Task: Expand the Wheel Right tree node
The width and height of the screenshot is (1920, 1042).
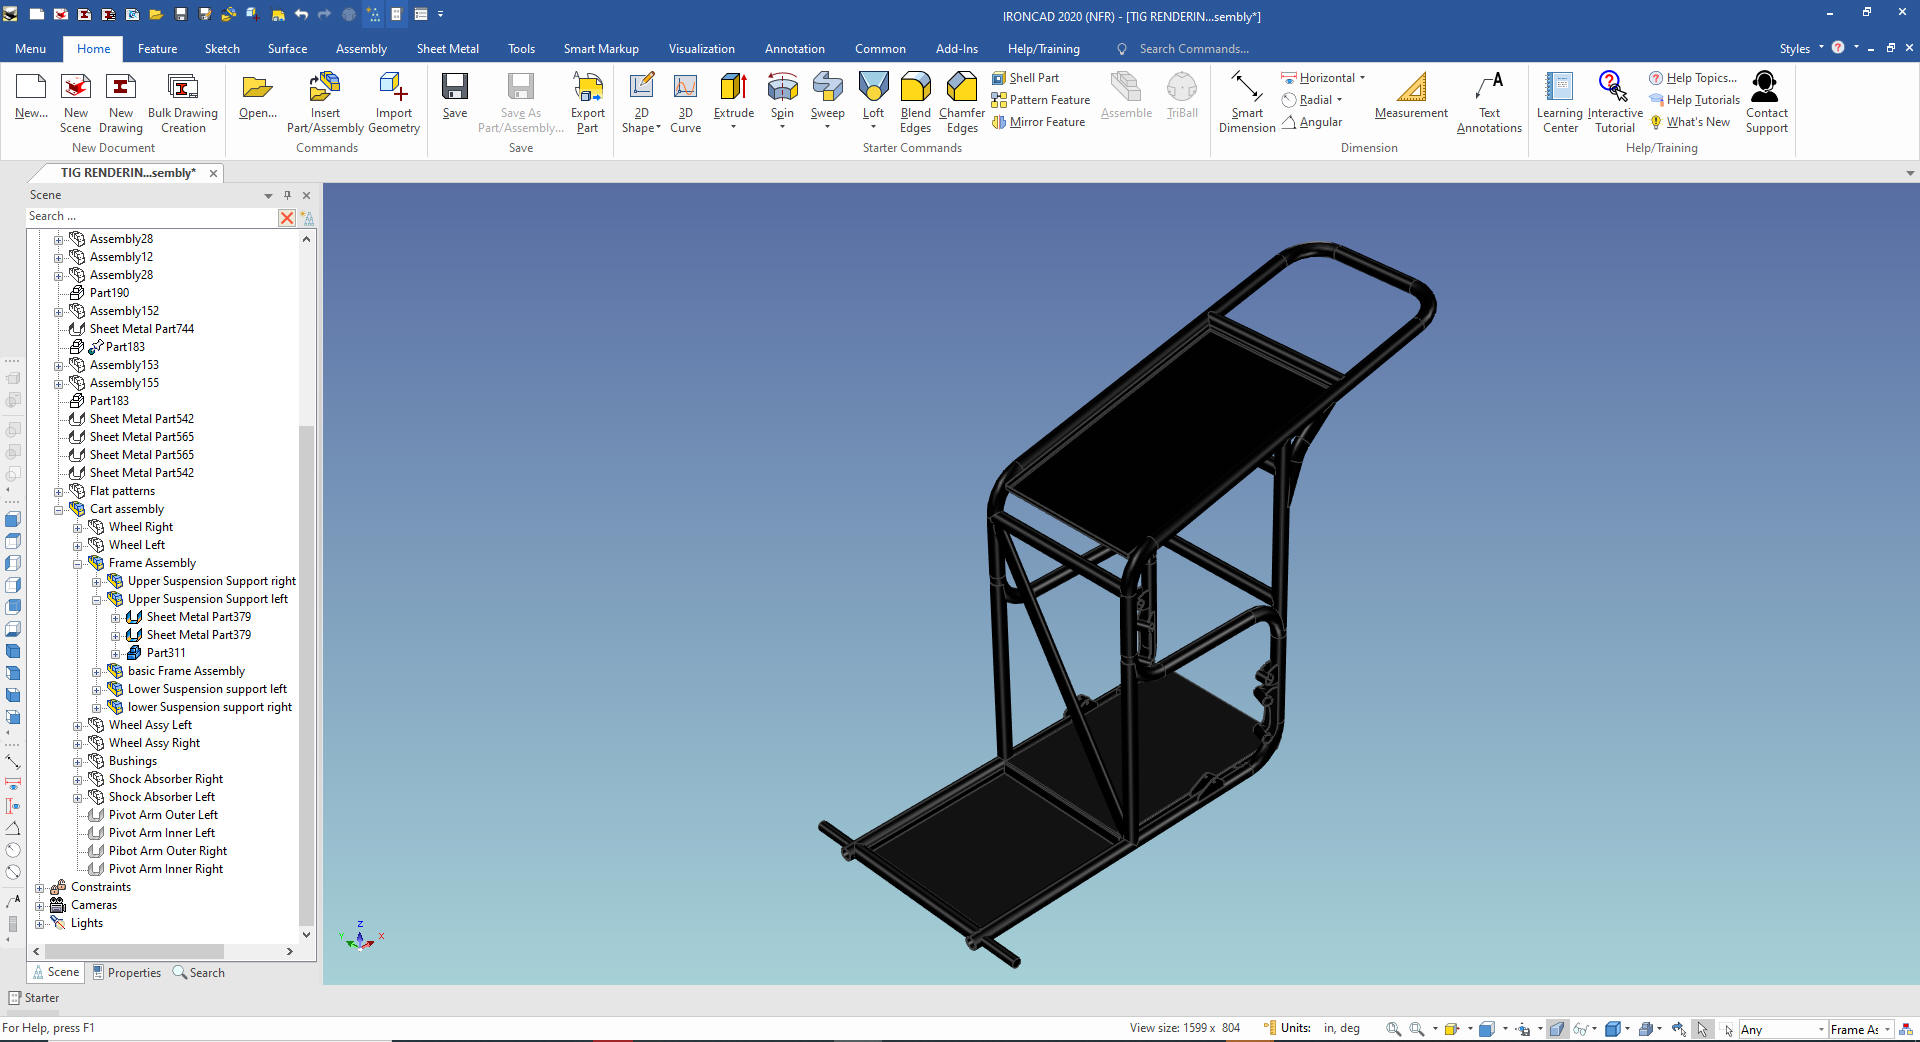Action: (78, 528)
